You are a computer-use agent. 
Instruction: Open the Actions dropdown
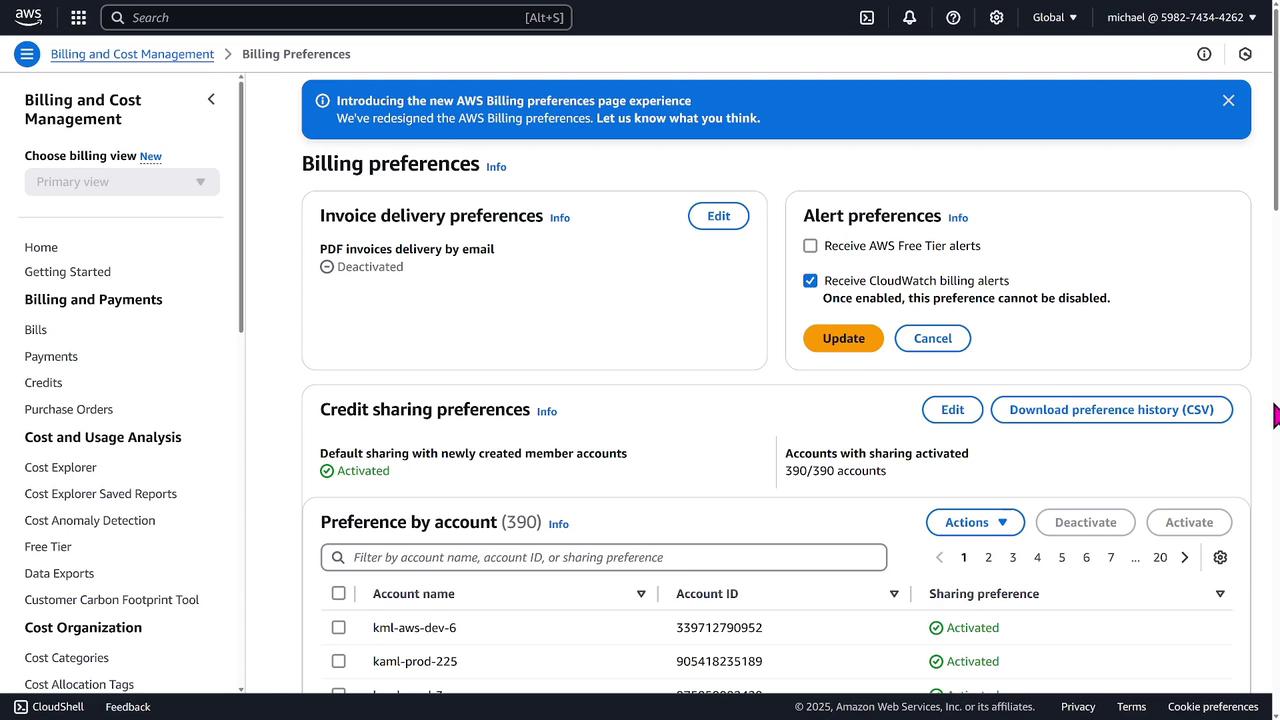pyautogui.click(x=975, y=522)
